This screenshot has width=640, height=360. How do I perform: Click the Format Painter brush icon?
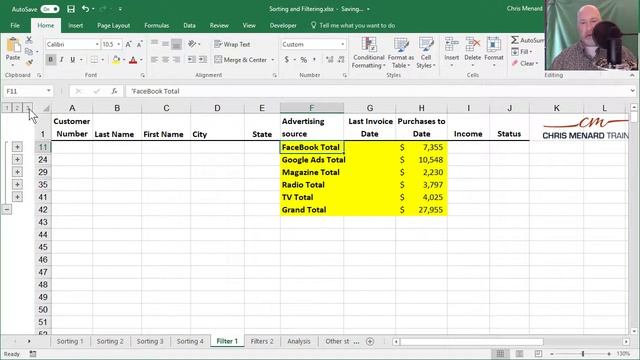tap(29, 63)
